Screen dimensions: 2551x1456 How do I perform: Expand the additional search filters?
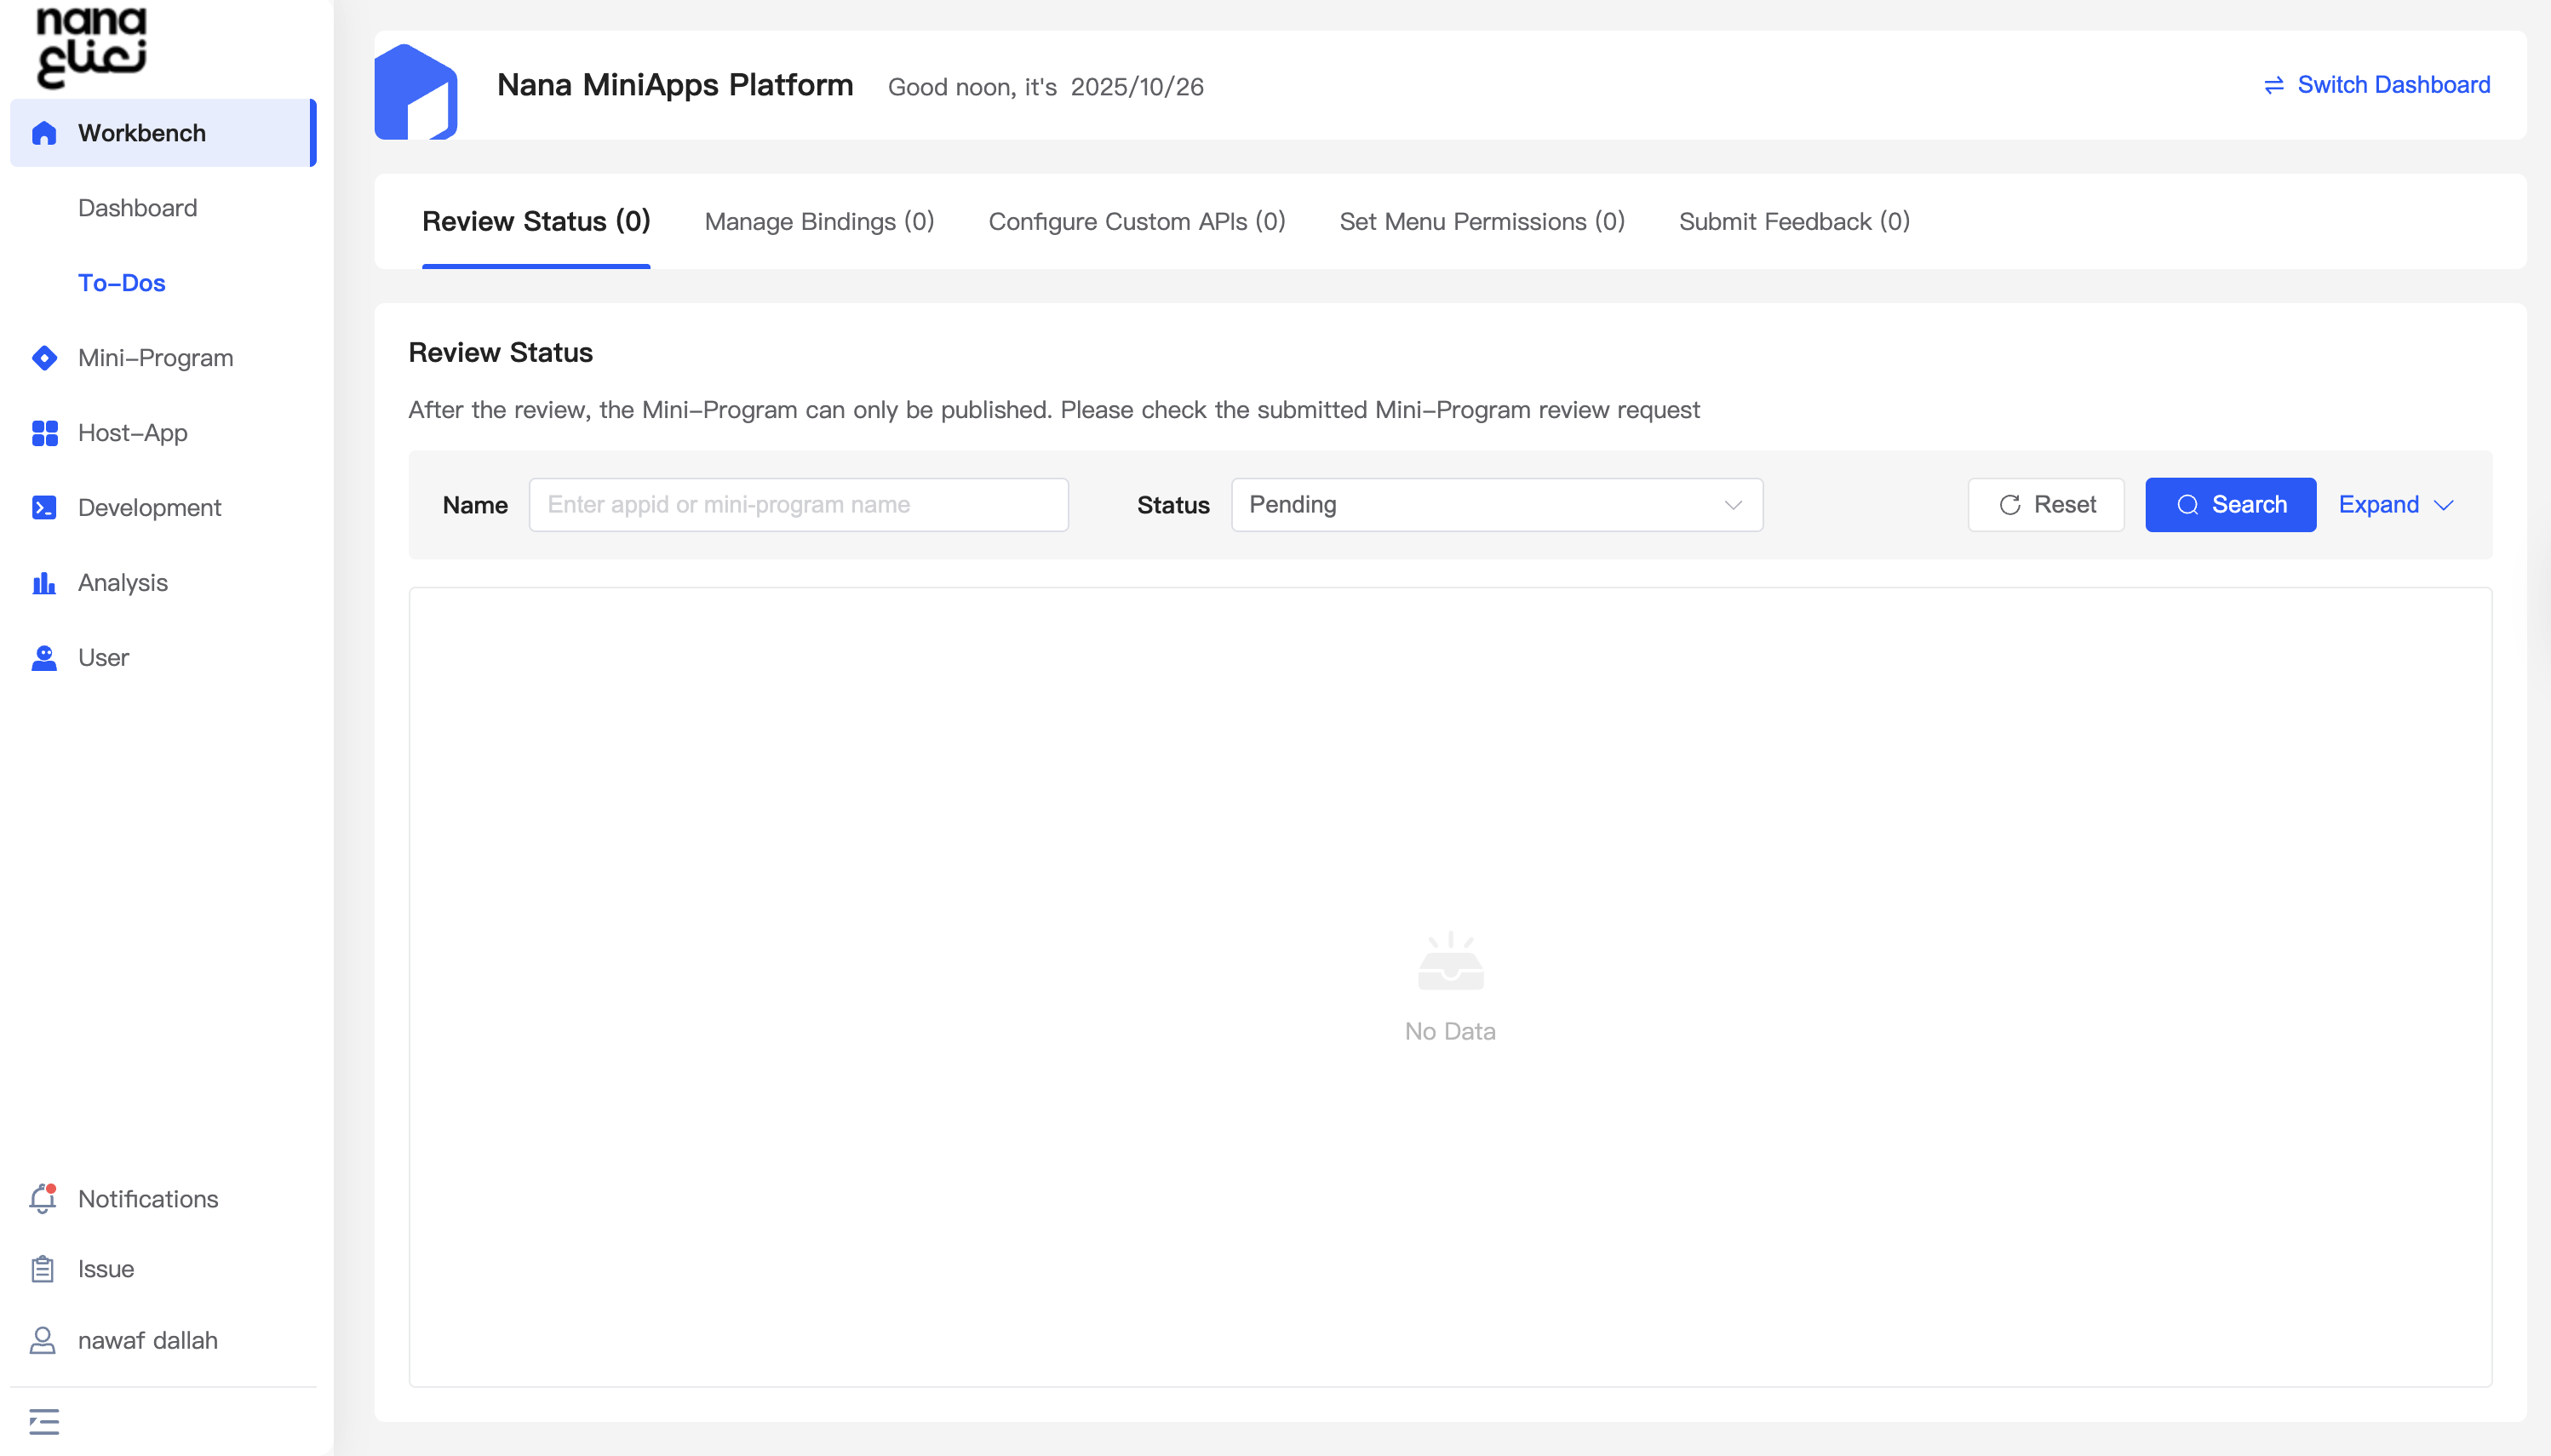click(x=2395, y=505)
